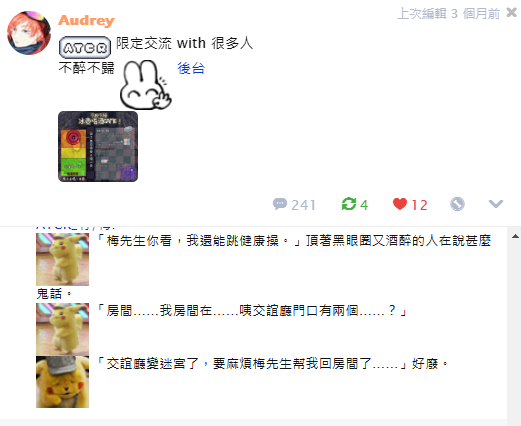
Task: Open the attached game poster thumbnail
Action: pos(98,146)
